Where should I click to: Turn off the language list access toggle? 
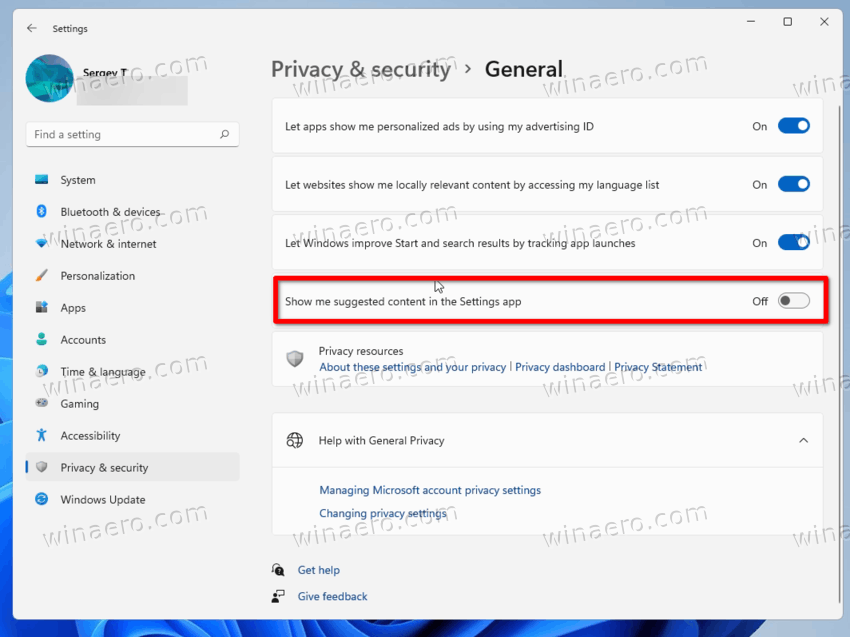pos(794,184)
